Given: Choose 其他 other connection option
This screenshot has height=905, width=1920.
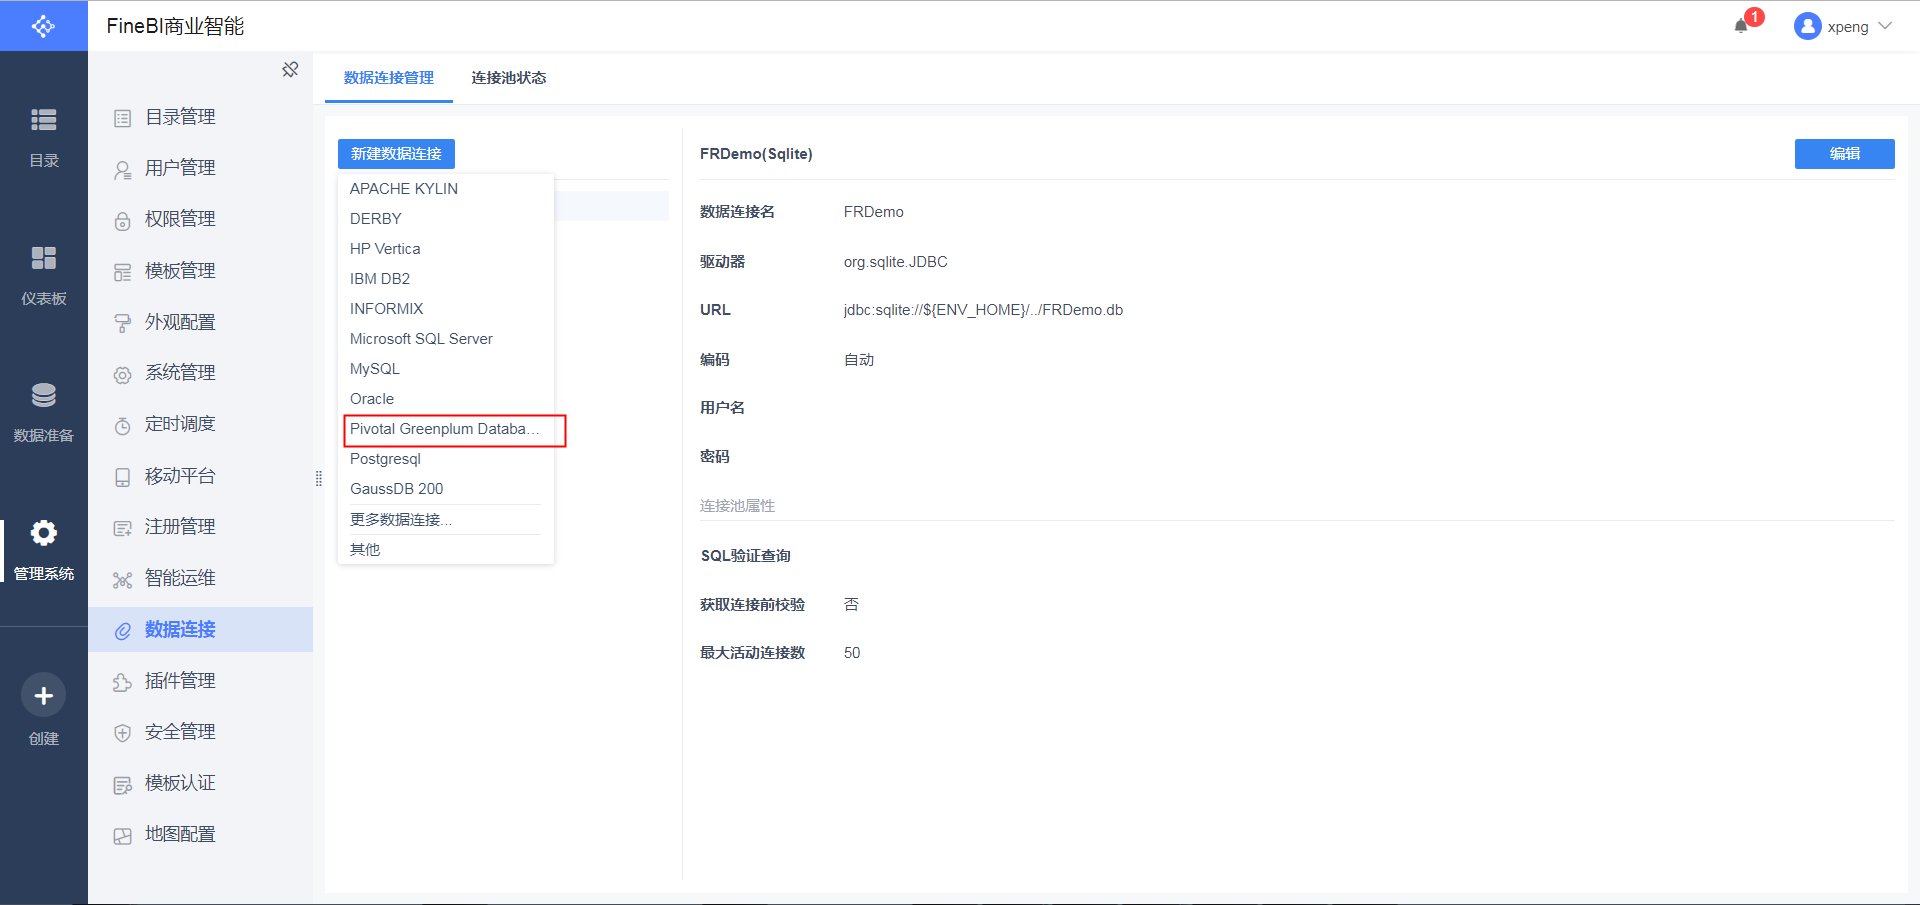Looking at the screenshot, I should [446, 550].
